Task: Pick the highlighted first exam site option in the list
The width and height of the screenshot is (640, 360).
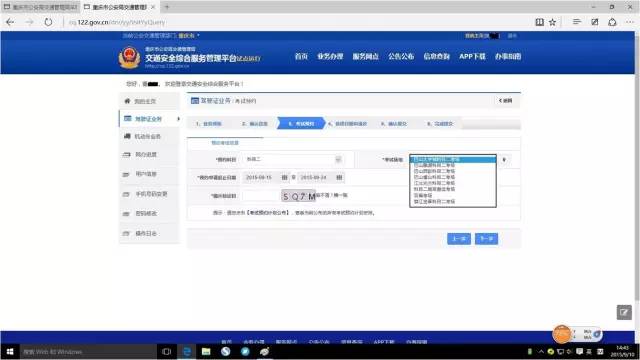Action: click(453, 160)
